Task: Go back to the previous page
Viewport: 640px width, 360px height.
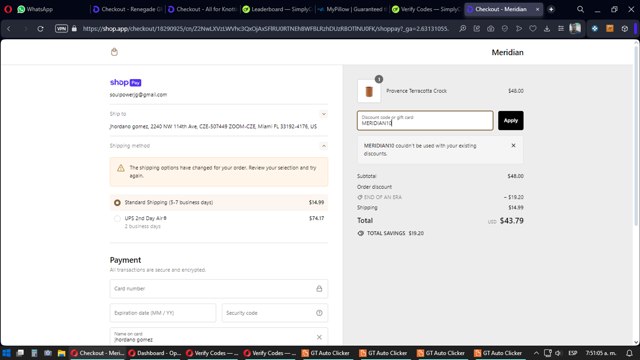Action: pyautogui.click(x=9, y=29)
